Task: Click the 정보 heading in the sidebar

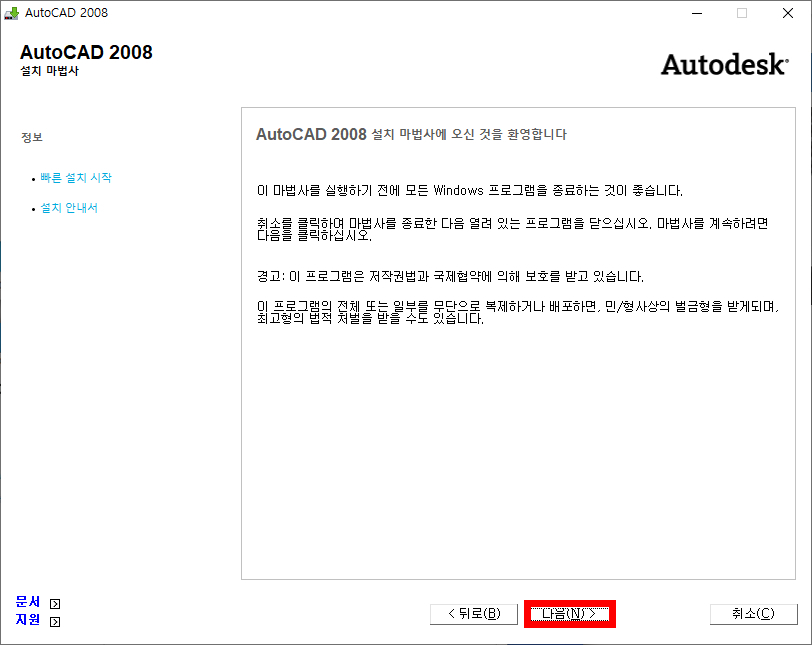Action: (32, 137)
